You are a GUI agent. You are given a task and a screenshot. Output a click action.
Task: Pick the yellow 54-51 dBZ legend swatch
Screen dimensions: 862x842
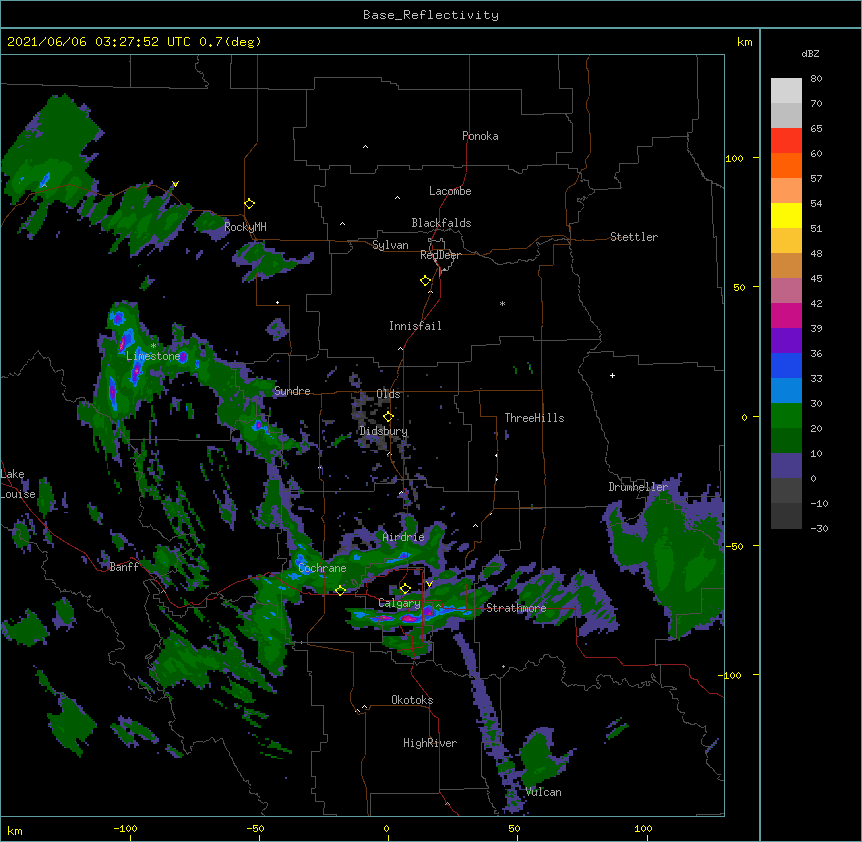click(786, 215)
